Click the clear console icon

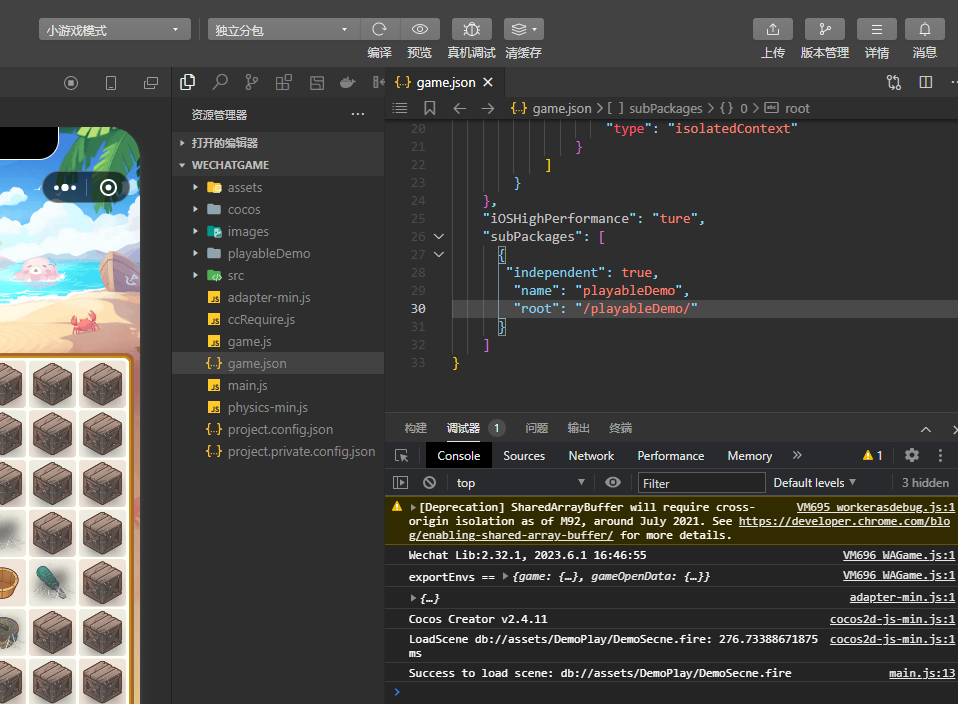point(429,483)
